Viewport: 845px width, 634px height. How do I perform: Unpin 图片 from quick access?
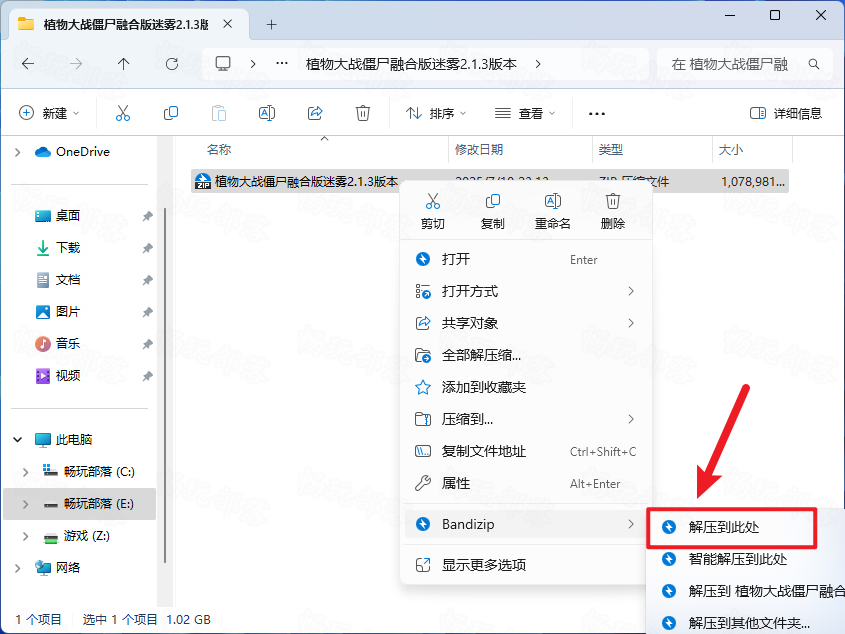pyautogui.click(x=147, y=312)
